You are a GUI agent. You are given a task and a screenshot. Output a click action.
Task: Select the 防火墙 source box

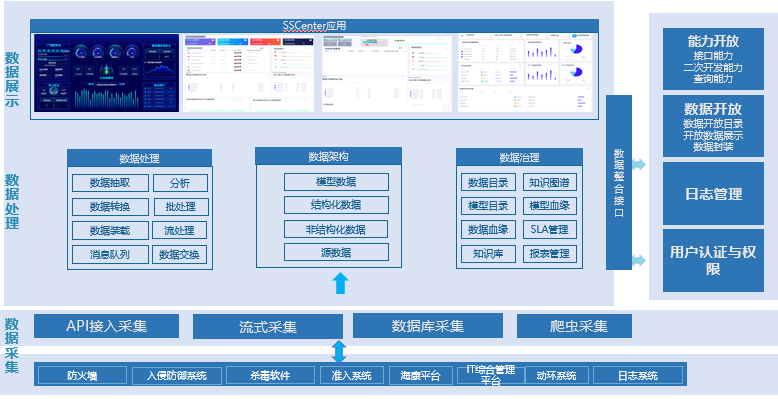(82, 376)
